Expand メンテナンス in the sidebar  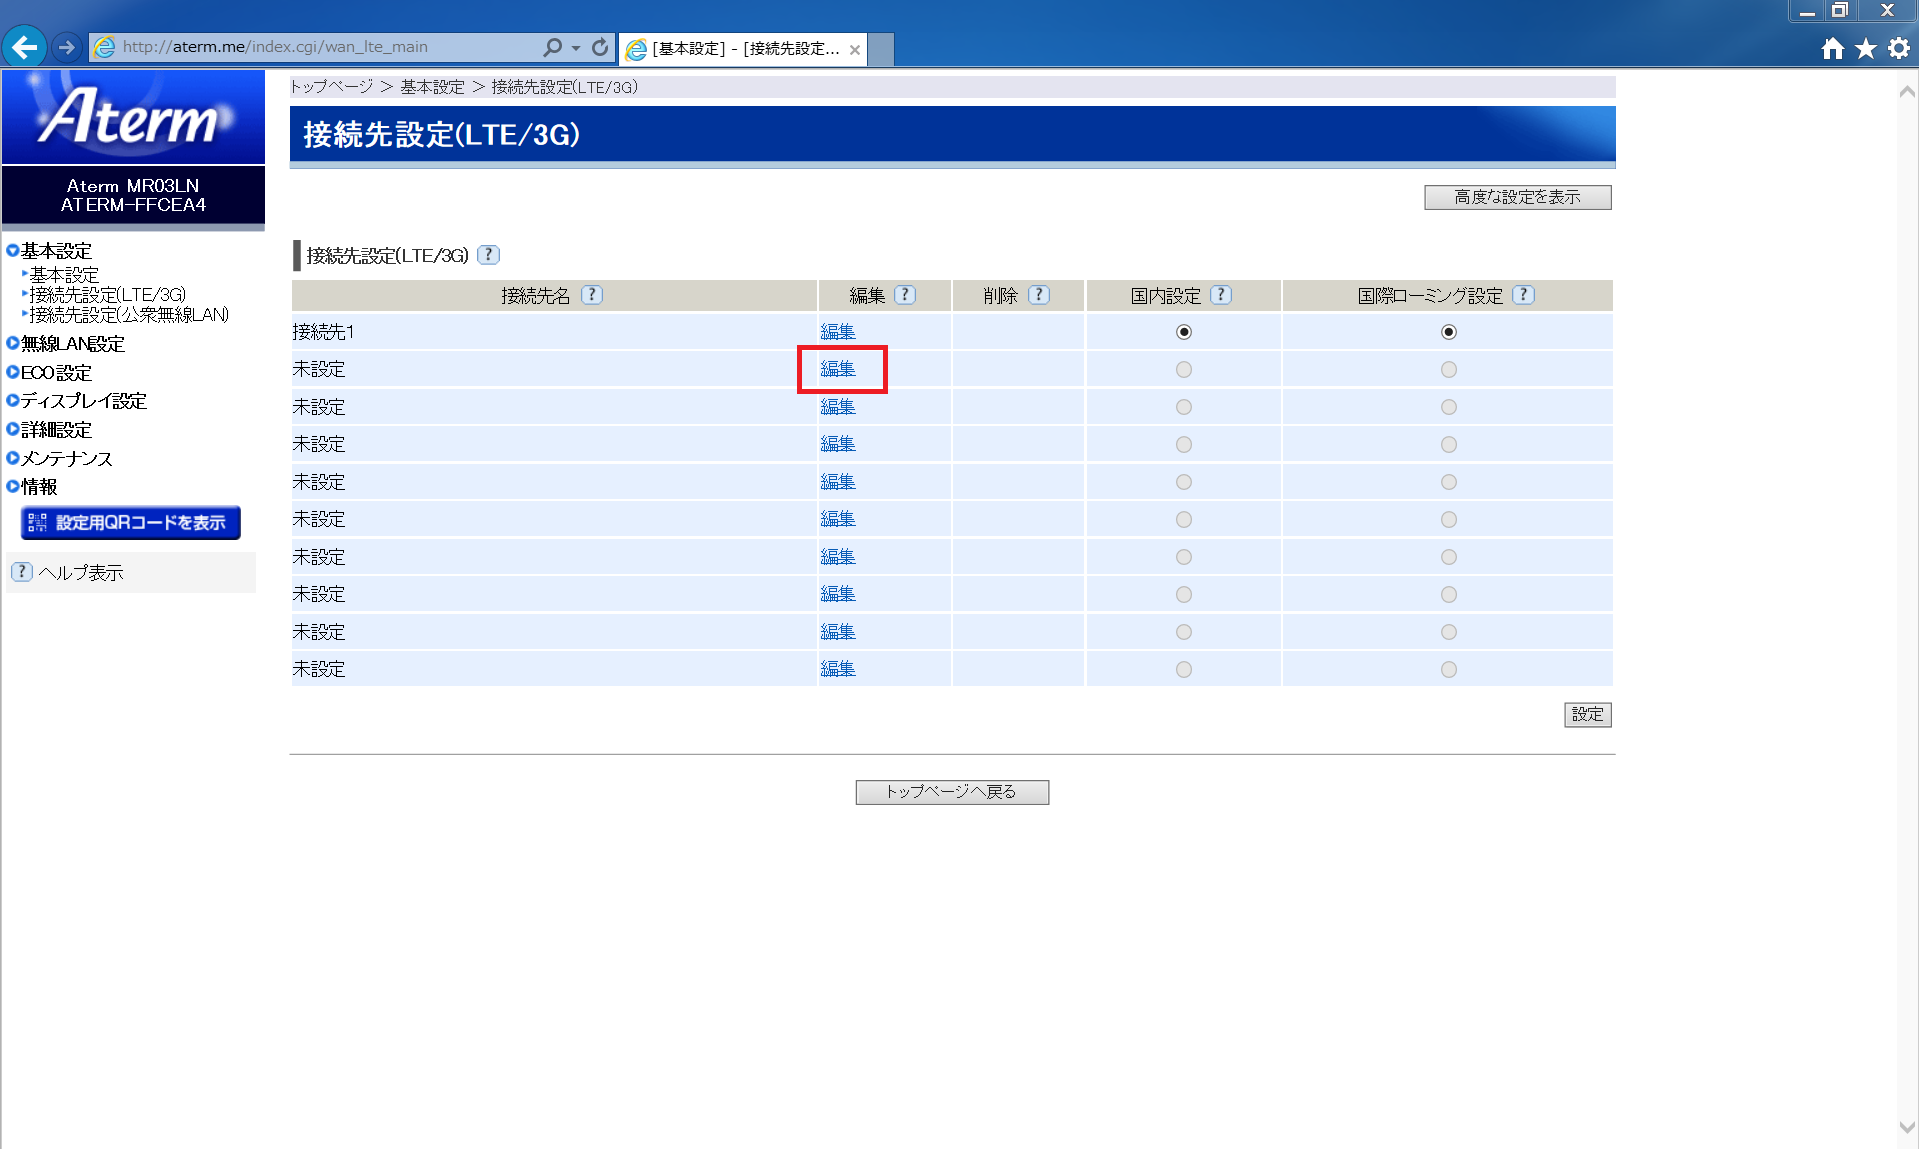click(x=65, y=458)
